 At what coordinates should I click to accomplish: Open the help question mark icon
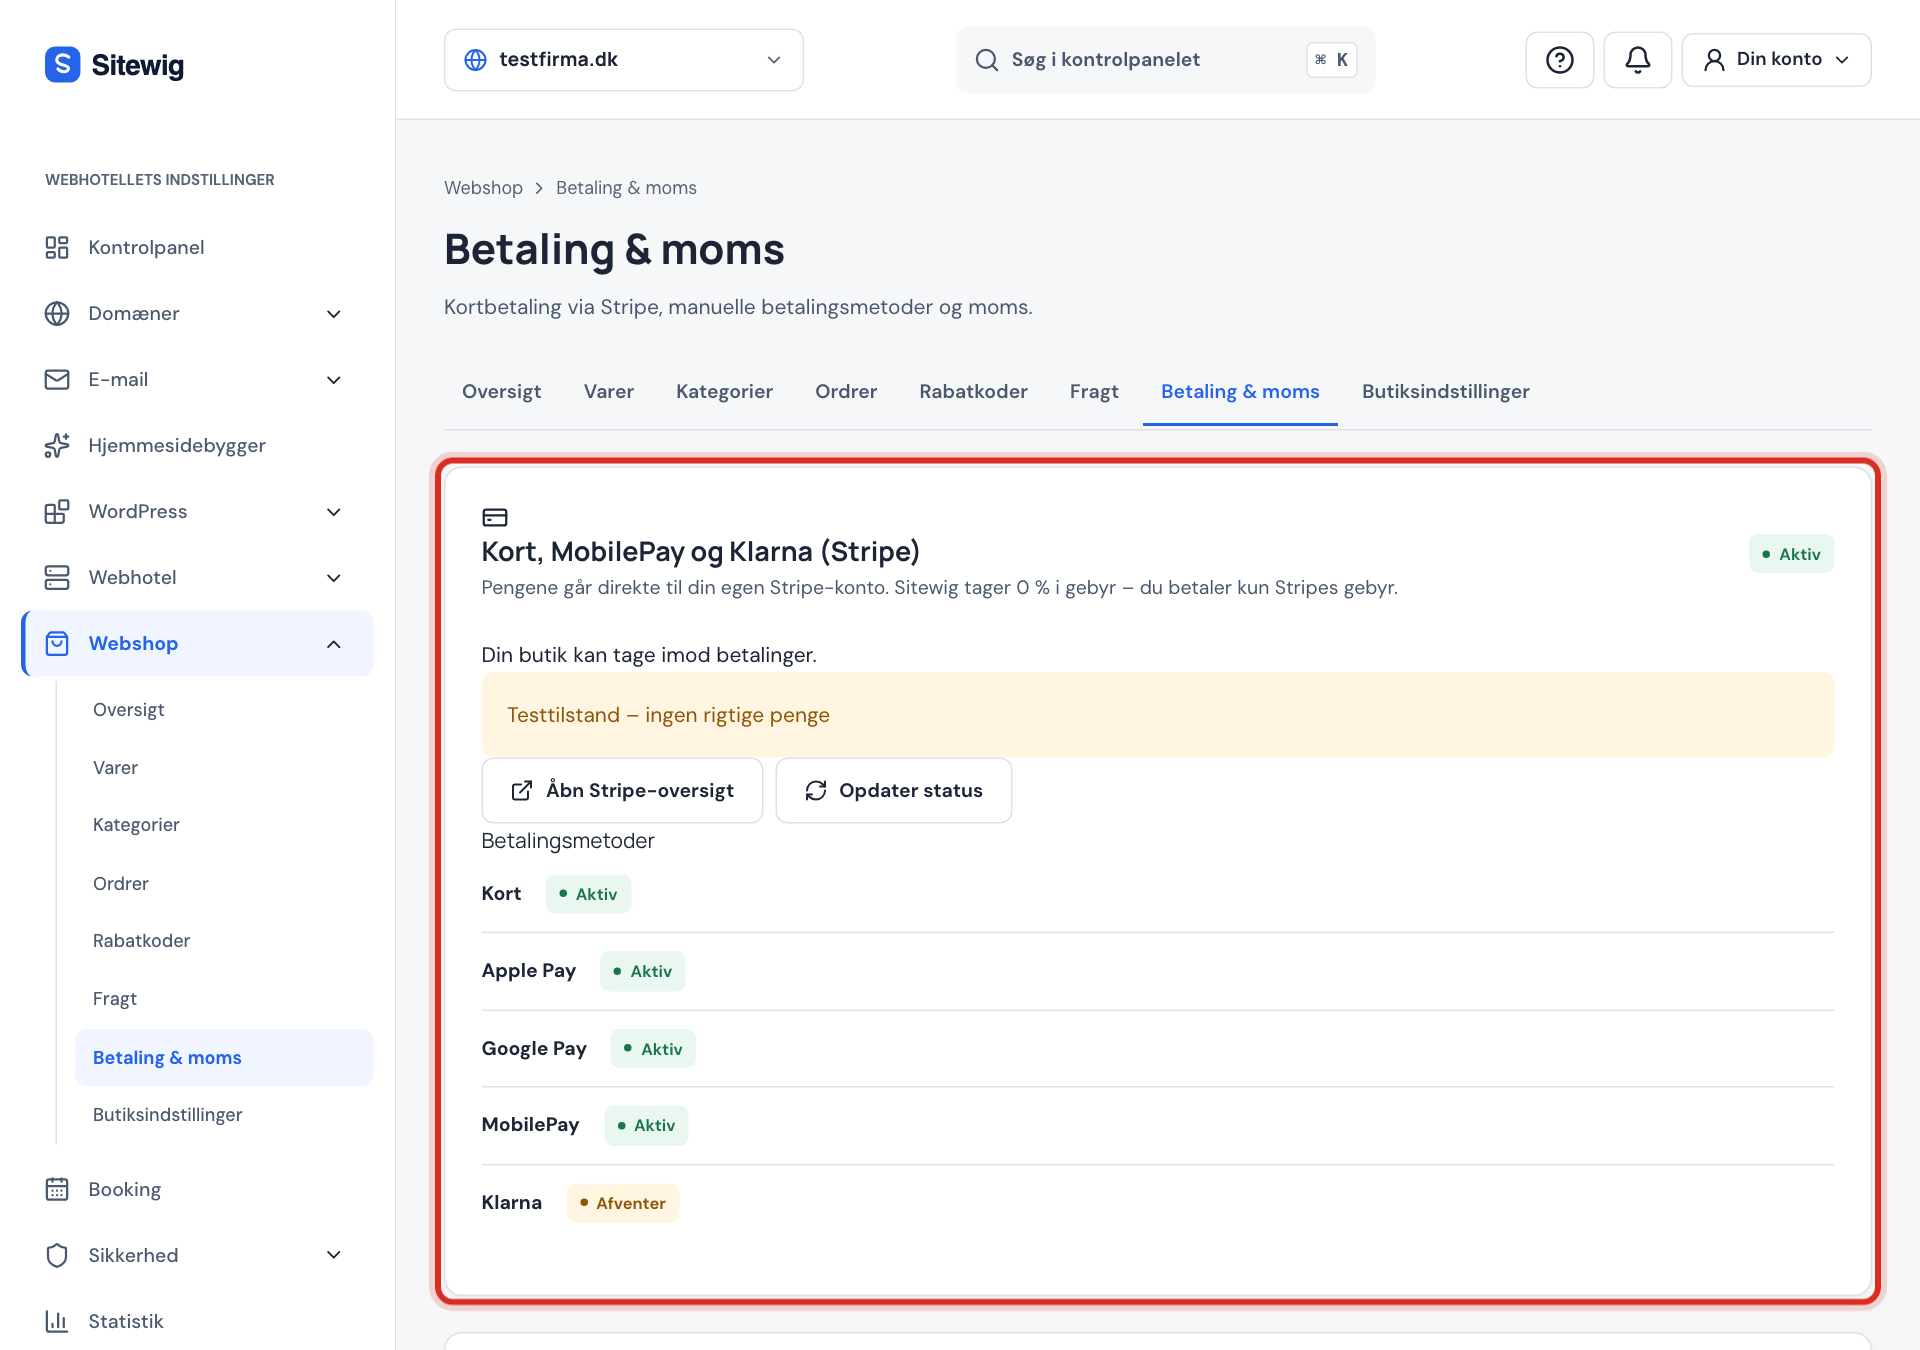[1559, 60]
